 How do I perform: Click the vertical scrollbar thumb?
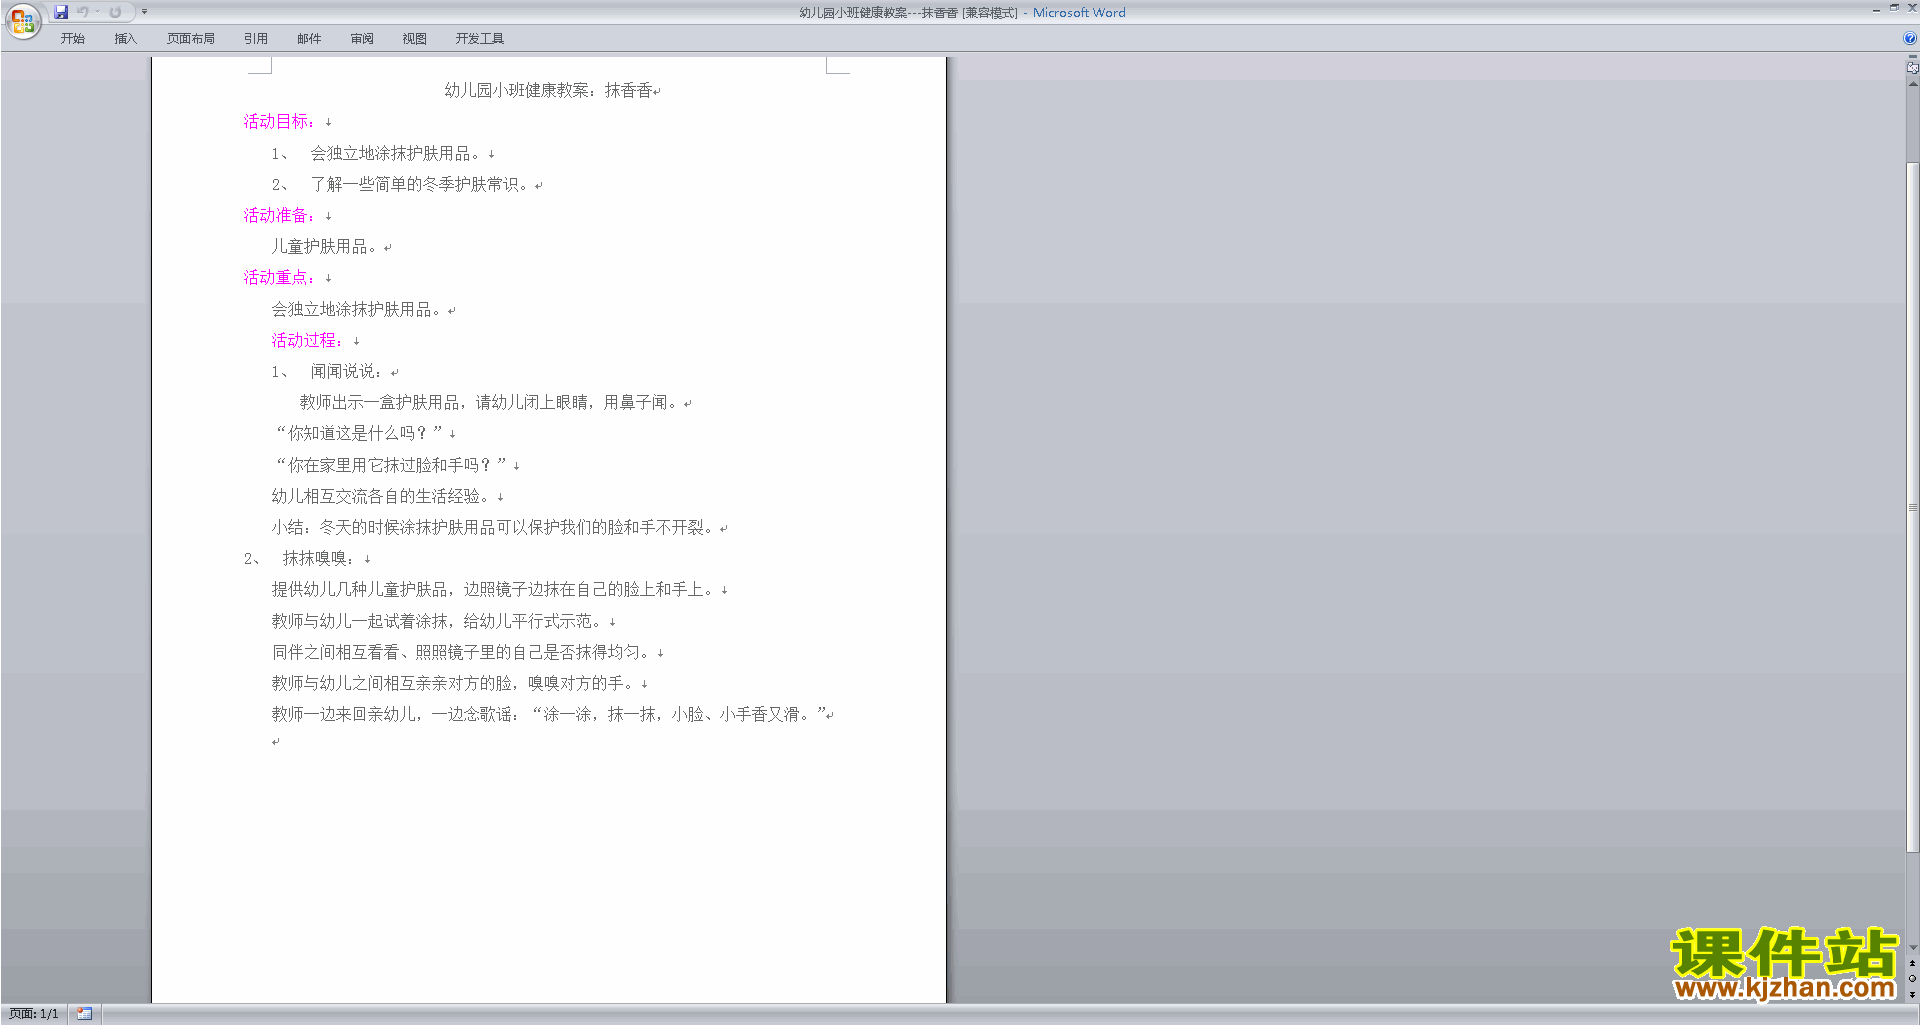1912,507
